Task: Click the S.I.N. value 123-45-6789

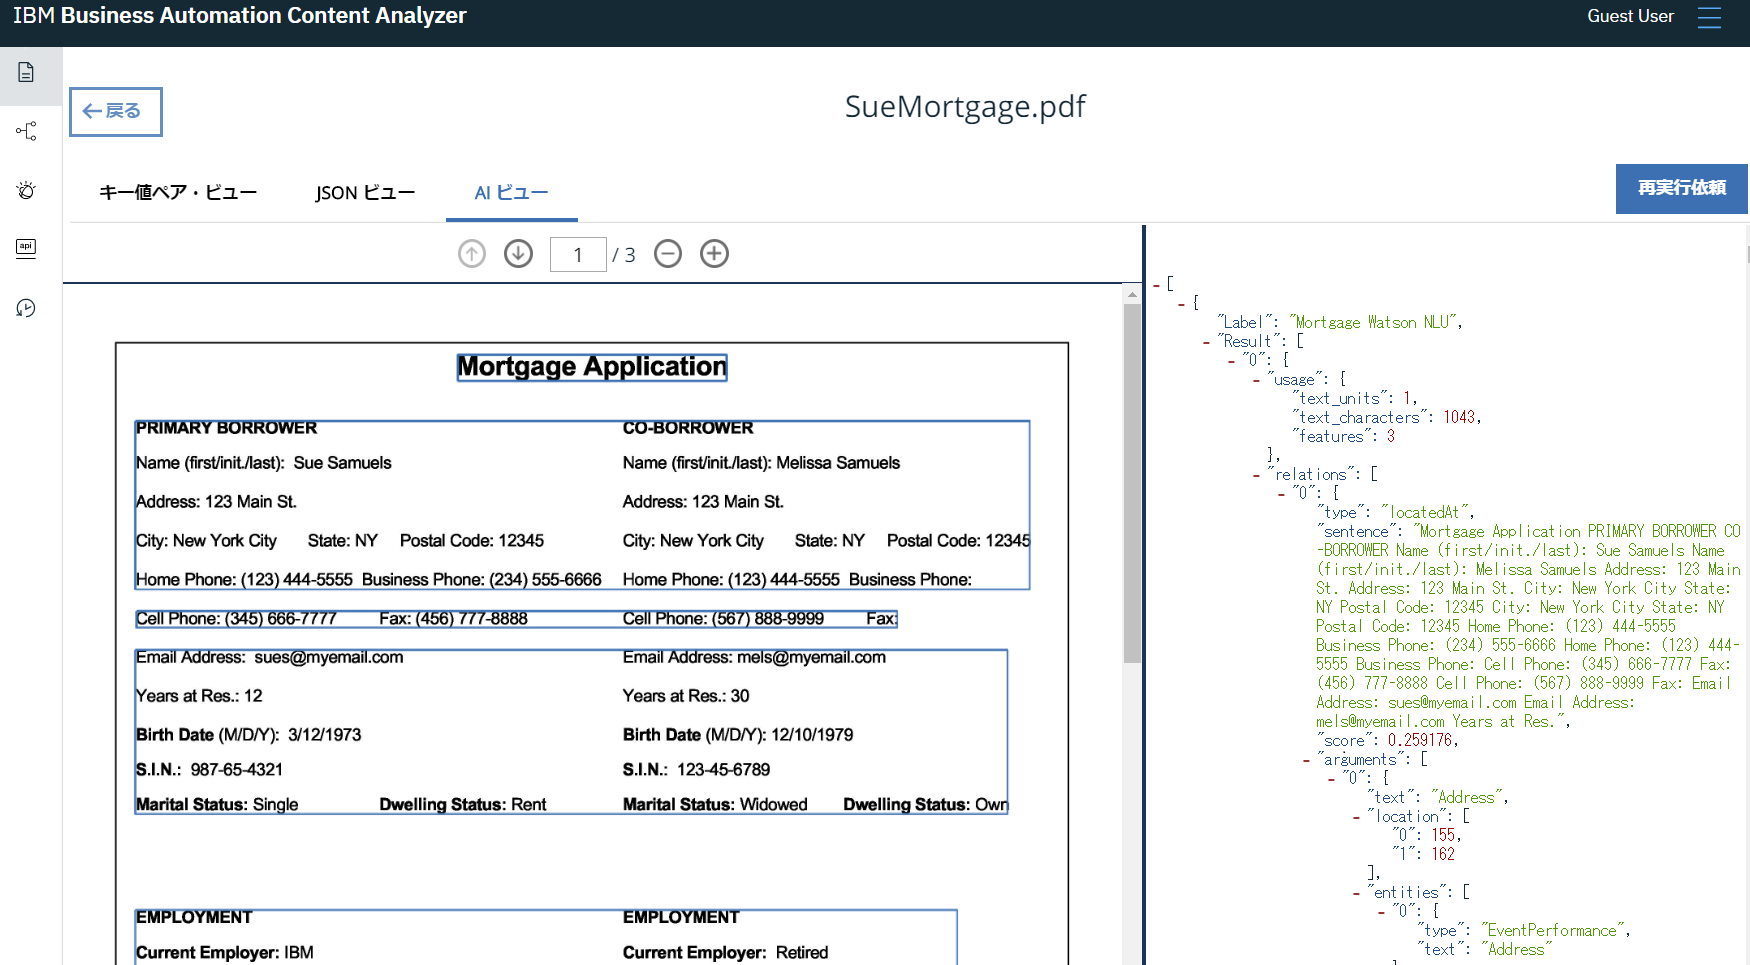Action: click(x=724, y=770)
